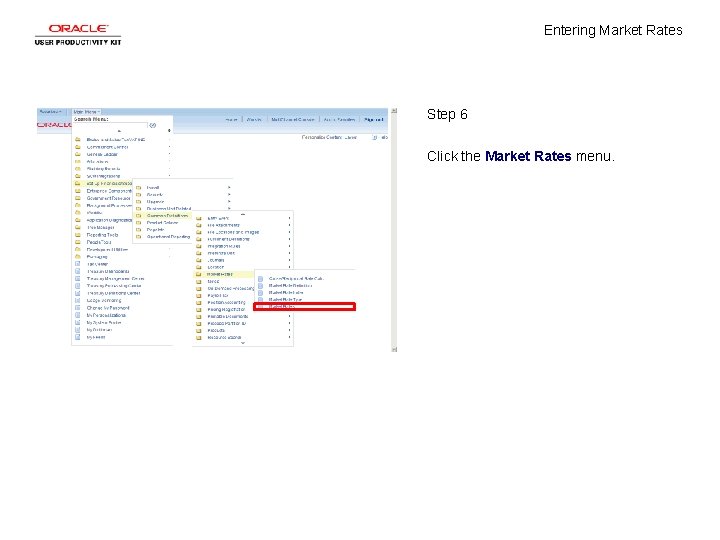Click the Reporting Tools folder icon

pyautogui.click(x=78, y=235)
